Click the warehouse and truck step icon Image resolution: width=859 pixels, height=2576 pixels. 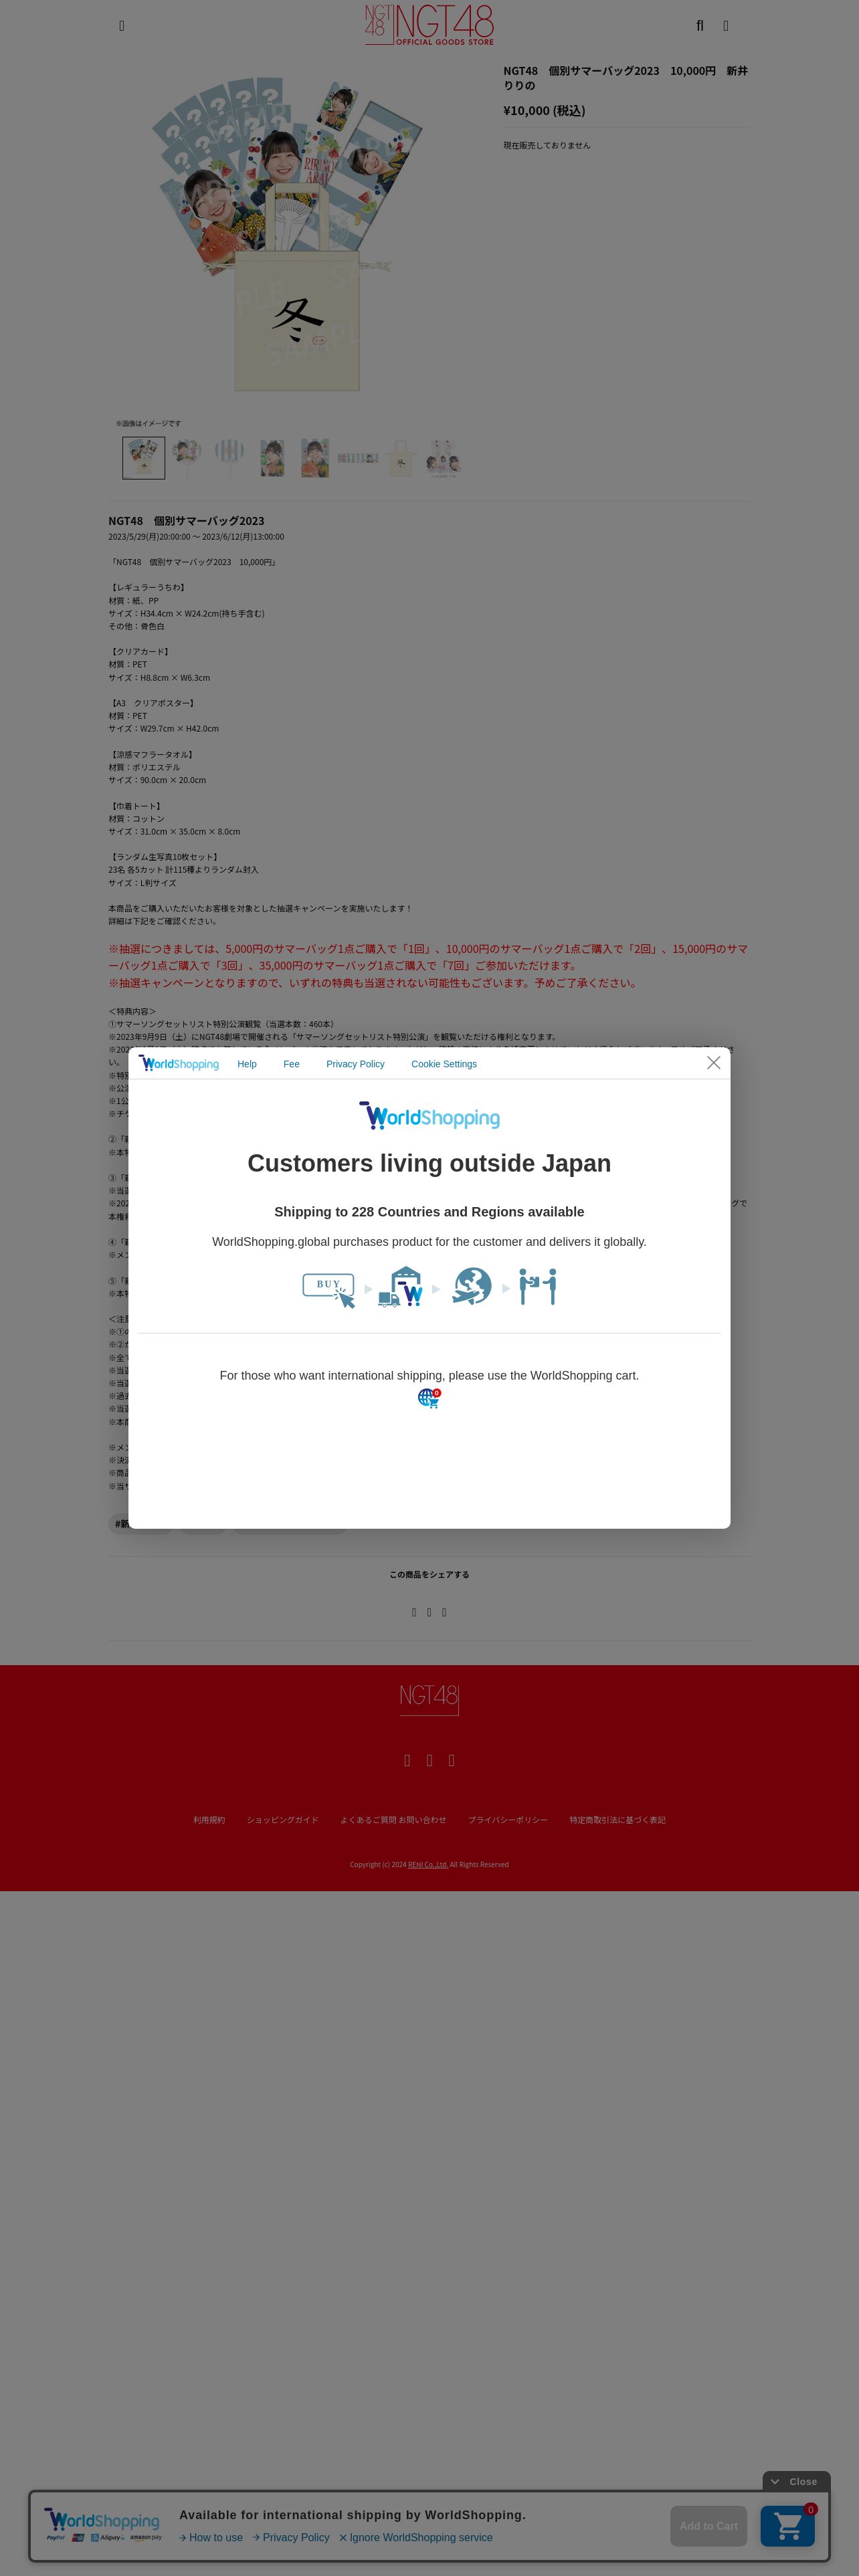[401, 1287]
